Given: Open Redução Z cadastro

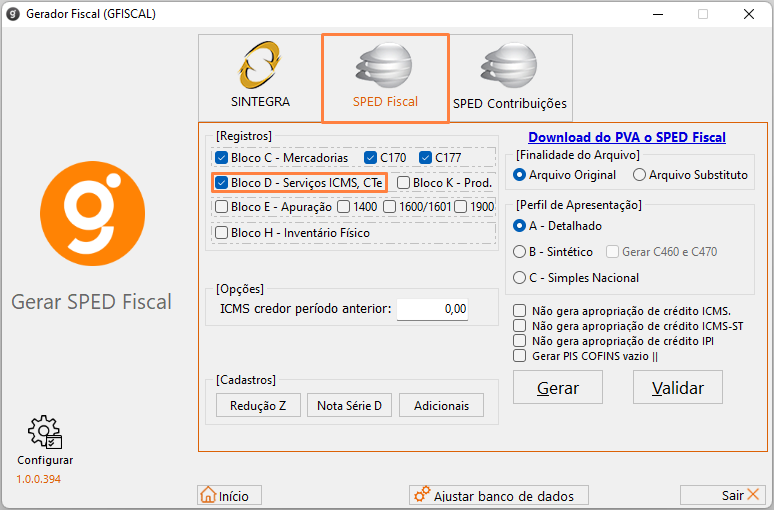Looking at the screenshot, I should 258,405.
